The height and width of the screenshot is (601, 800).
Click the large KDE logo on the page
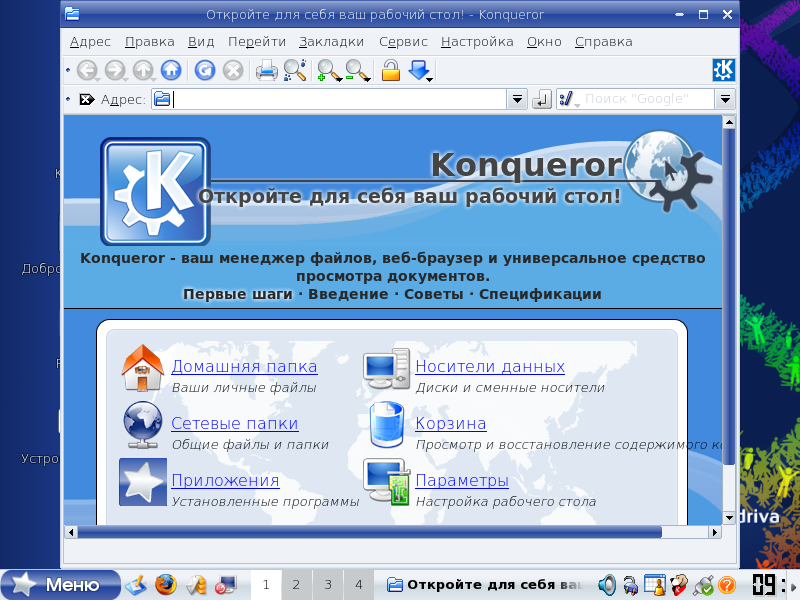pos(156,191)
